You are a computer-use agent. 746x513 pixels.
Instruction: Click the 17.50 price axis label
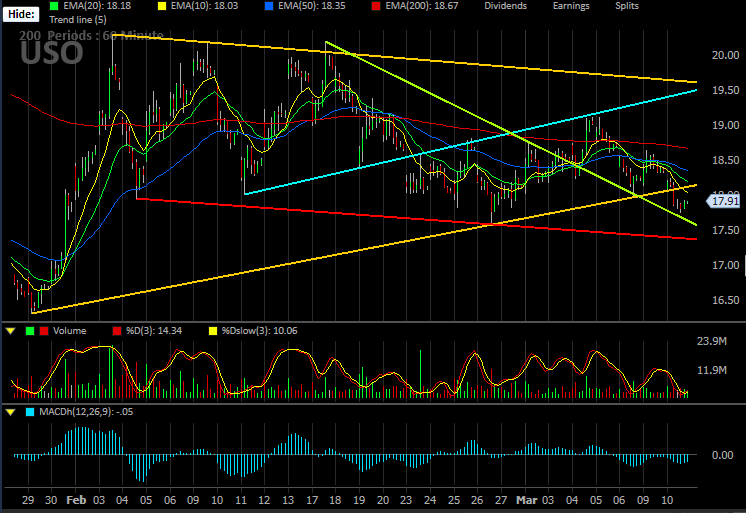click(726, 230)
